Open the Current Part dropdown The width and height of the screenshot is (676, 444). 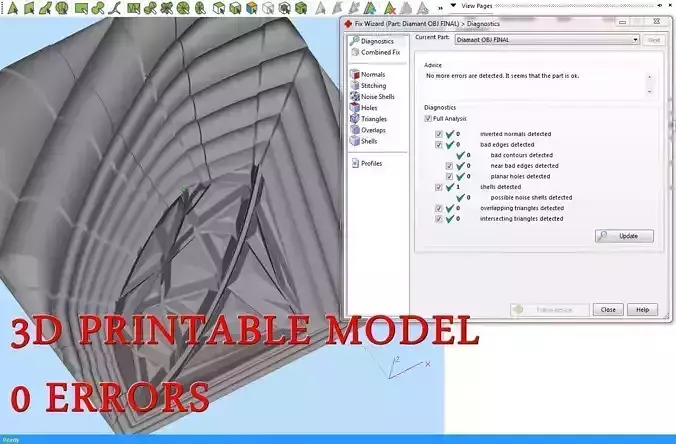coord(547,40)
